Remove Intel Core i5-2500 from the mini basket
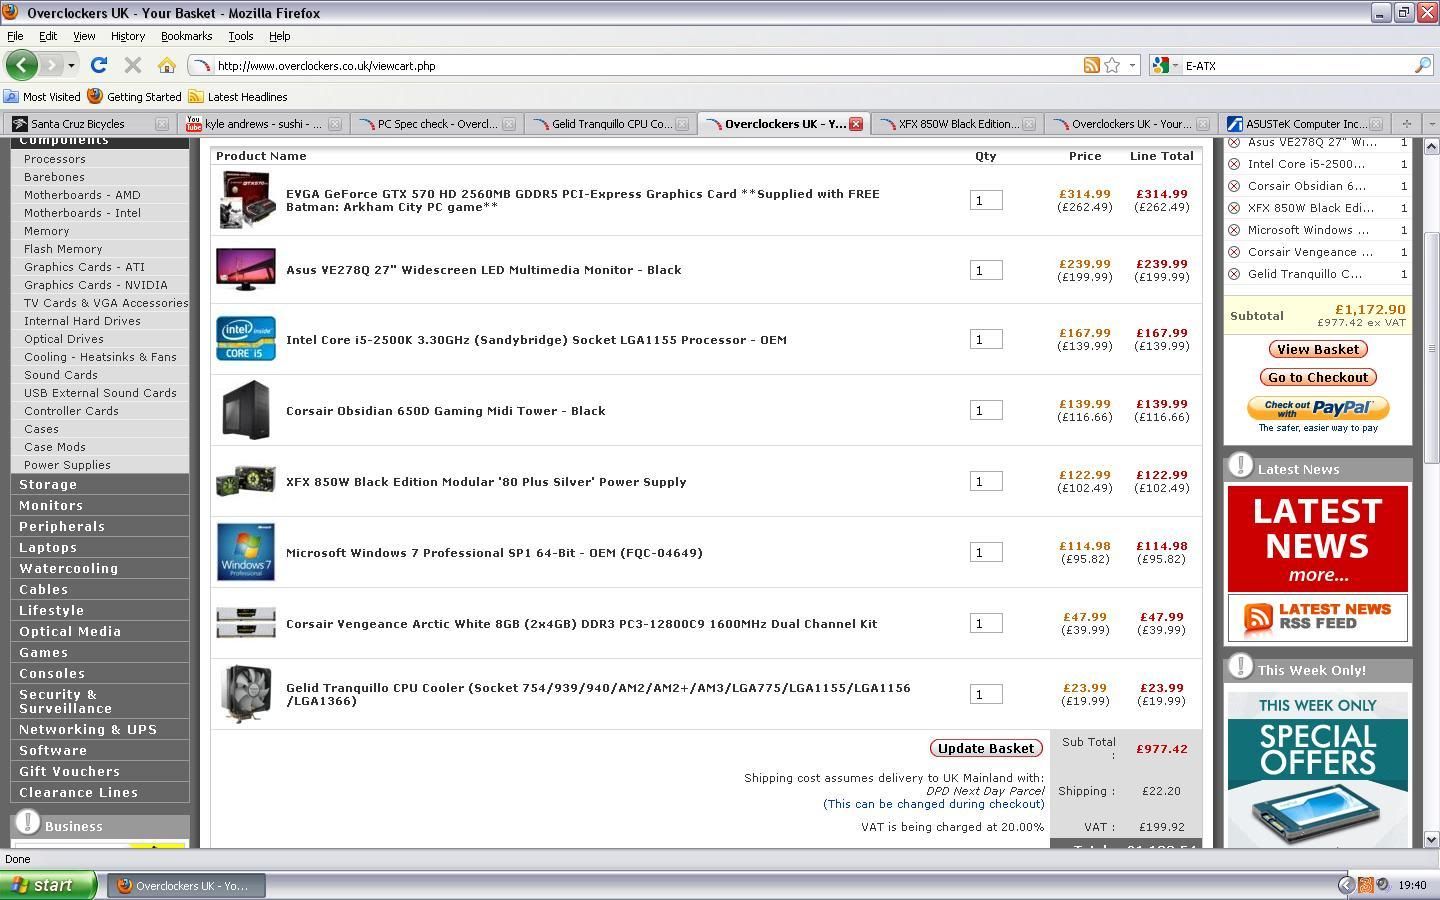The image size is (1440, 900). [x=1234, y=164]
